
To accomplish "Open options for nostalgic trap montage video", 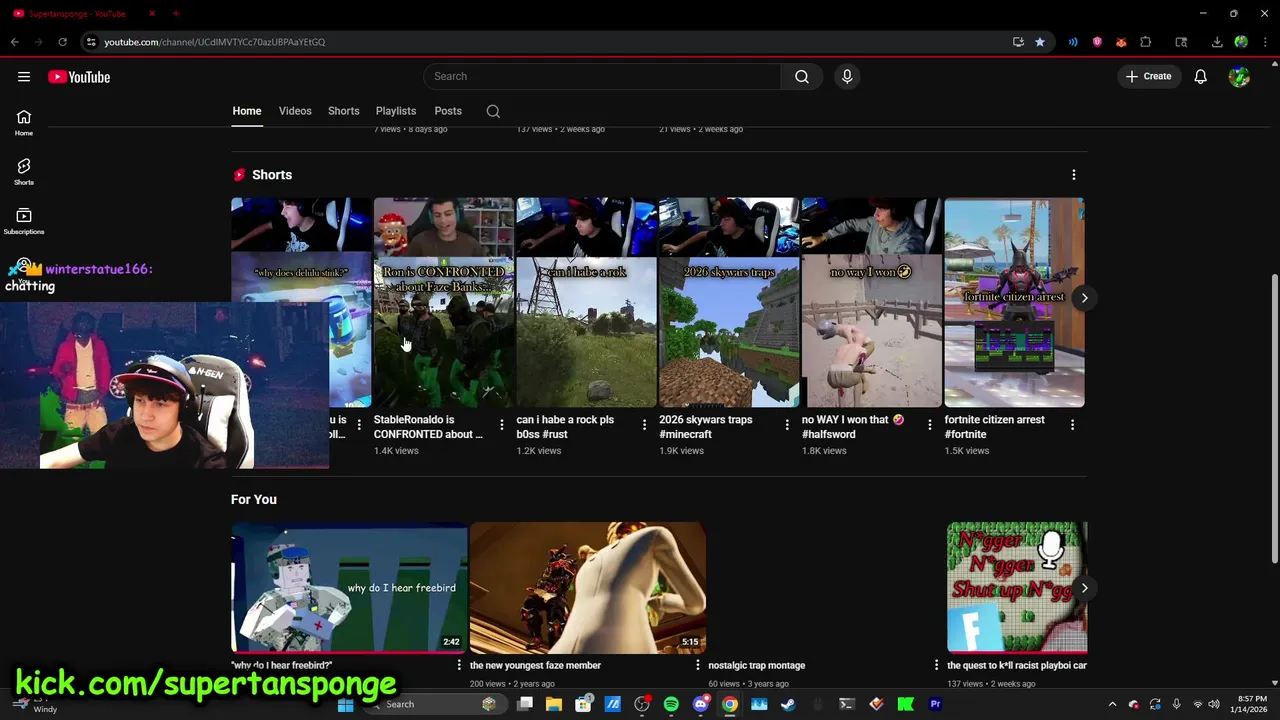I will pyautogui.click(x=936, y=665).
